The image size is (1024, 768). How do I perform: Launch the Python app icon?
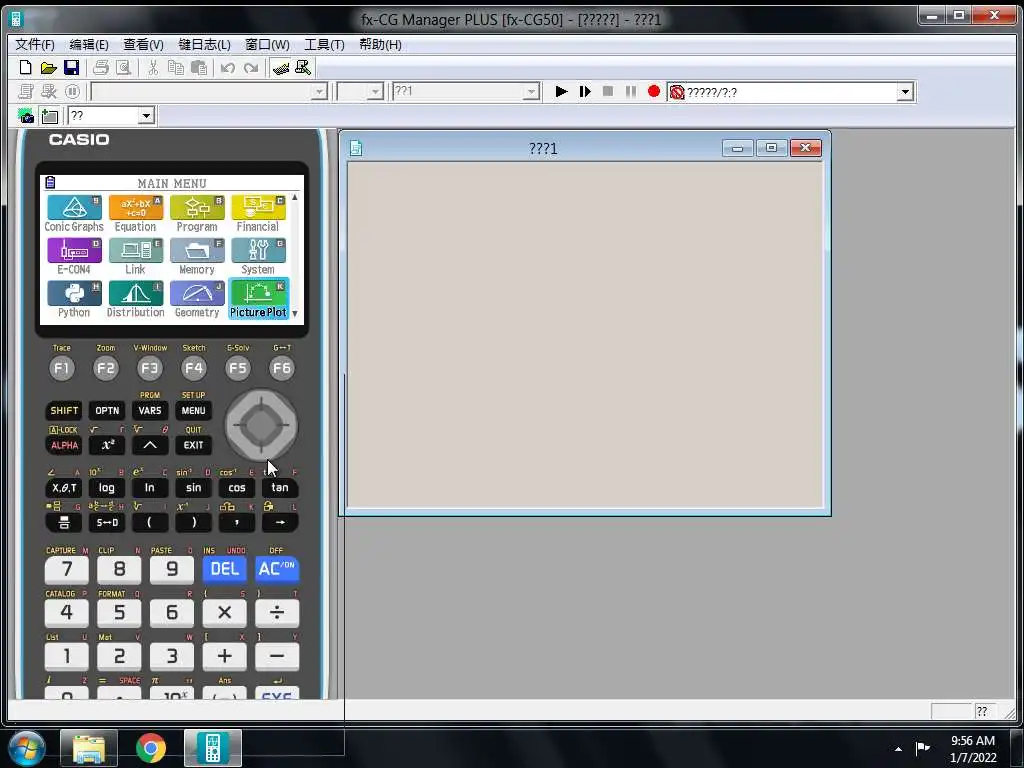coord(74,299)
